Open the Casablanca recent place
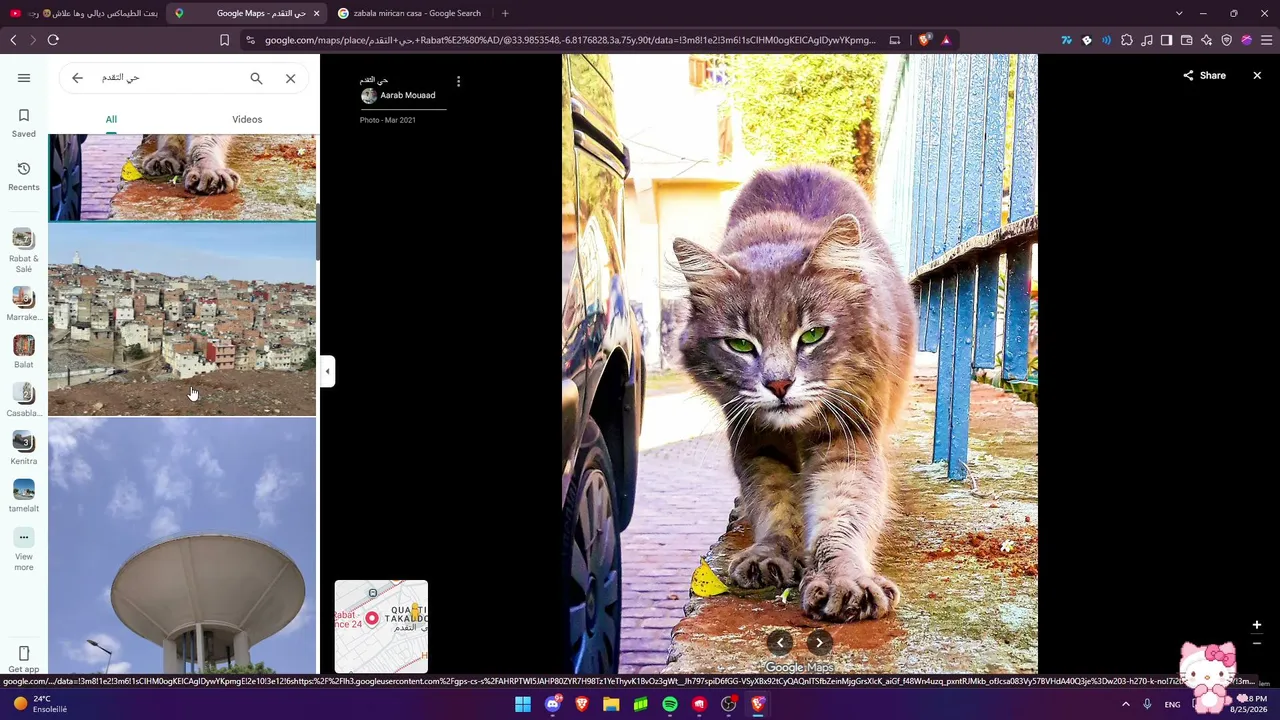This screenshot has height=720, width=1280. [24, 400]
